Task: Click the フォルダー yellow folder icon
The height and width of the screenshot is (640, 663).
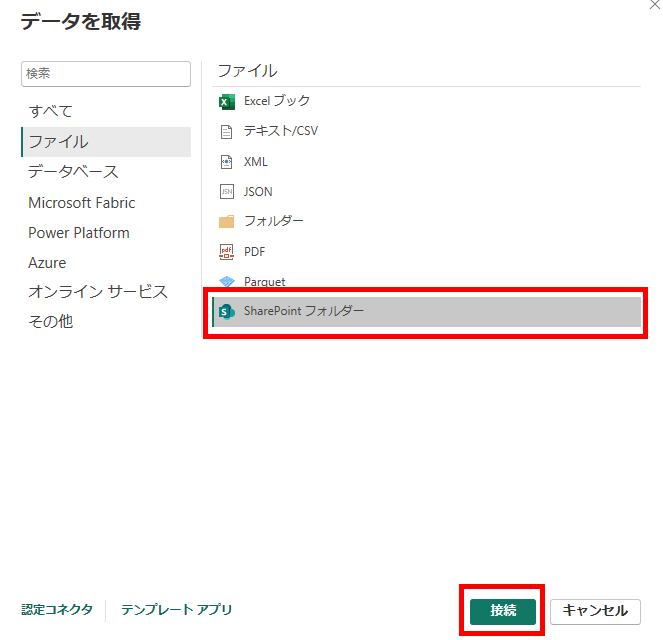Action: (x=227, y=222)
